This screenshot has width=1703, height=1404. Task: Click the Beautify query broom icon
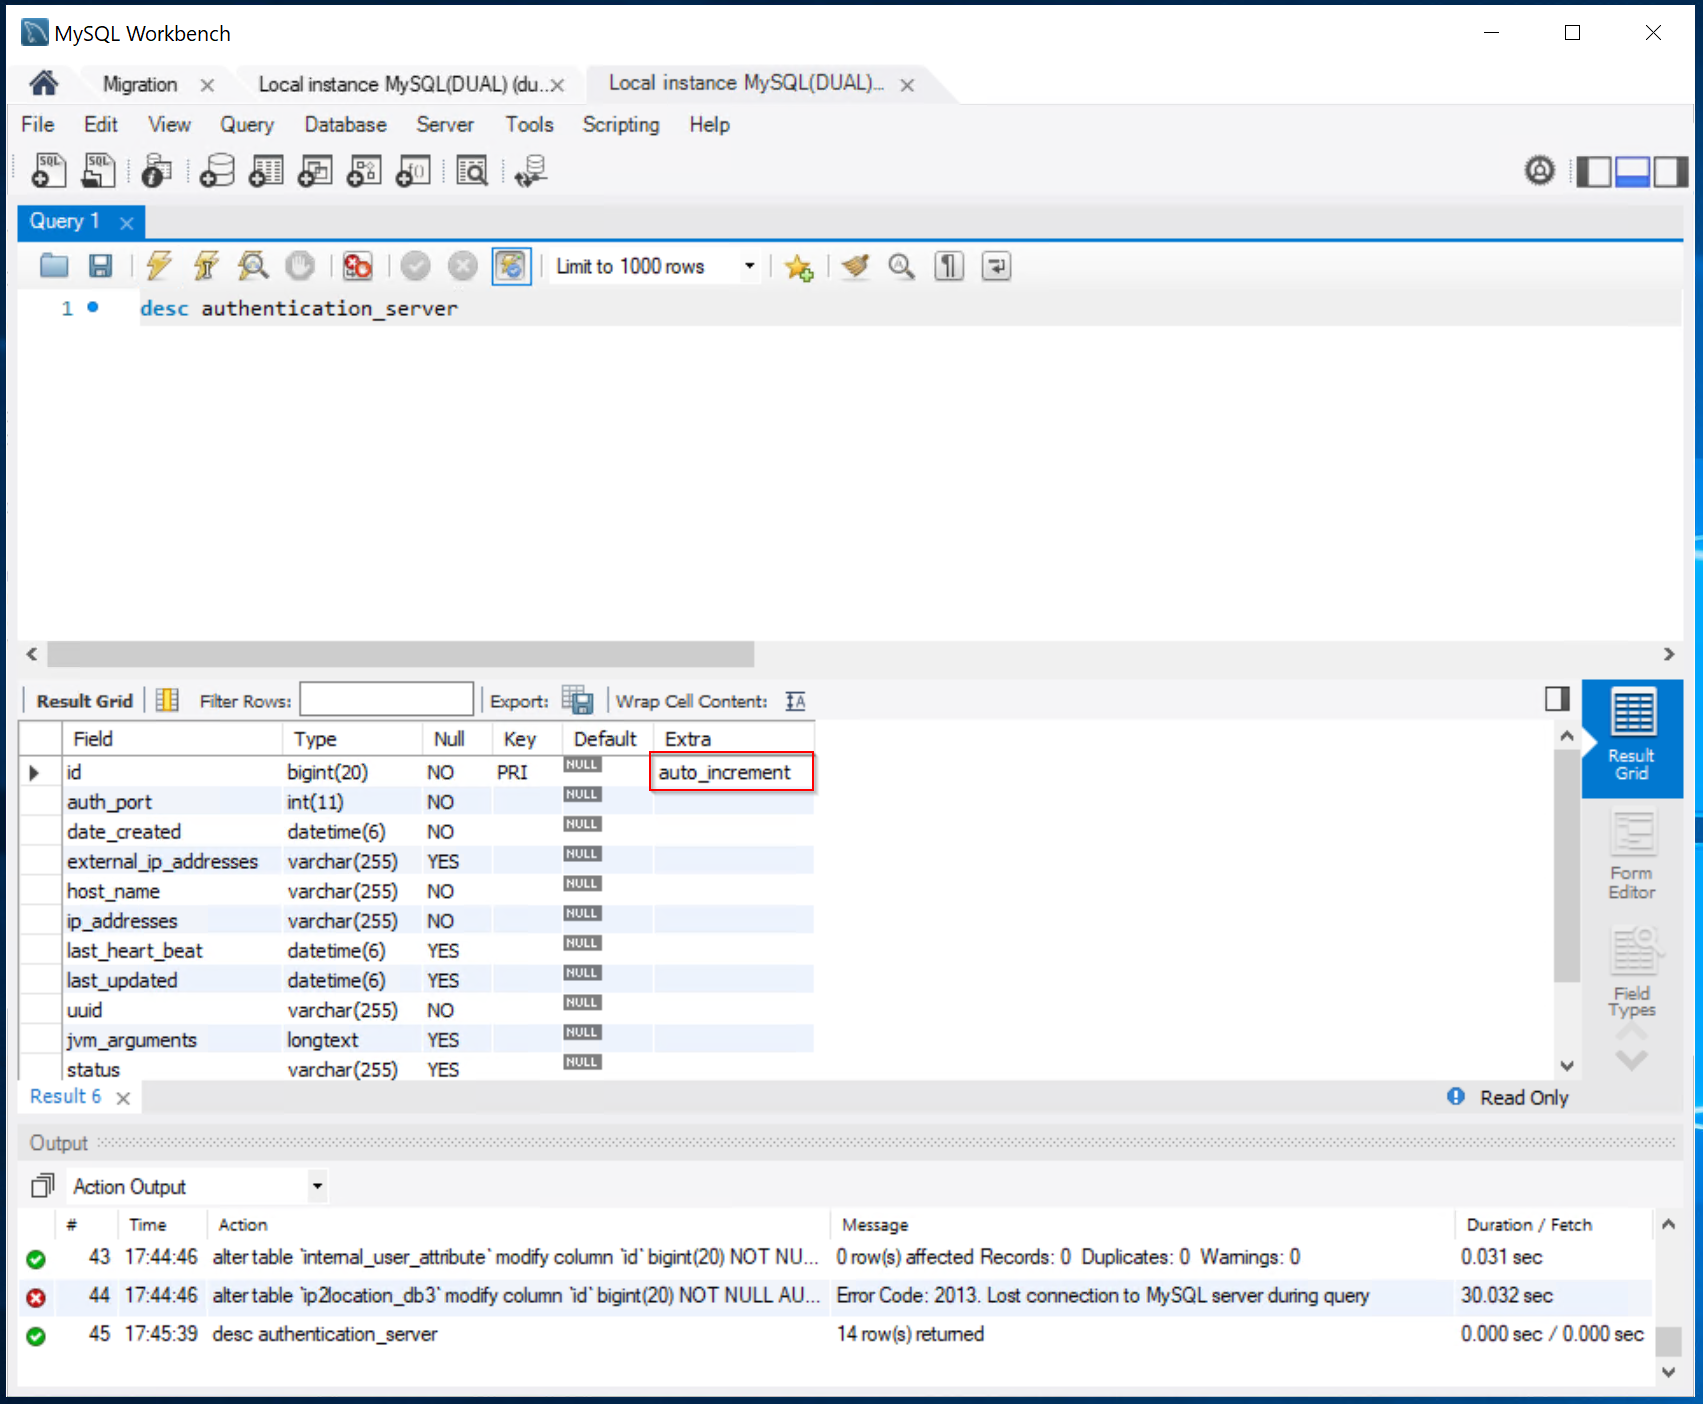[x=855, y=266]
